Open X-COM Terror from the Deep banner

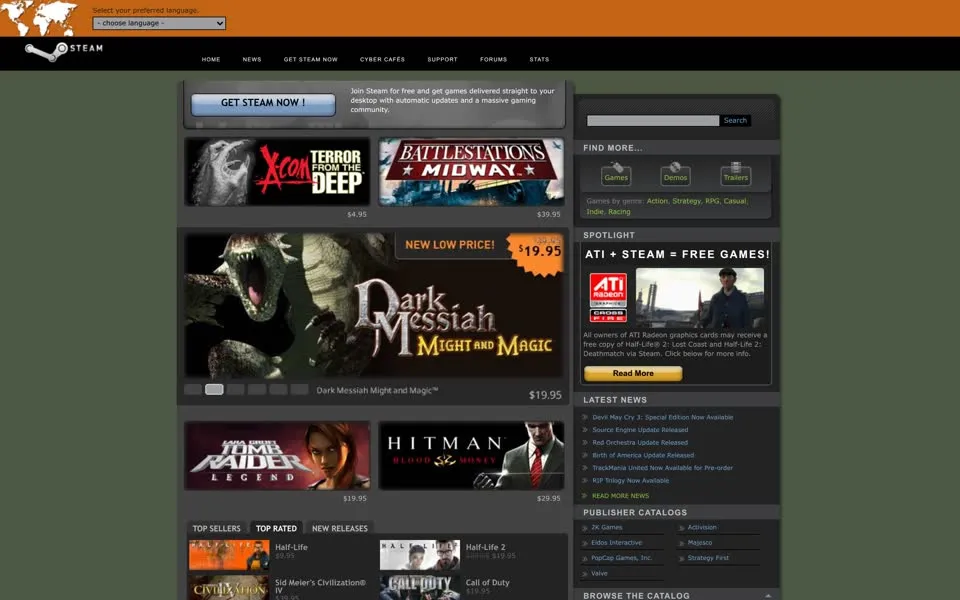coord(277,171)
